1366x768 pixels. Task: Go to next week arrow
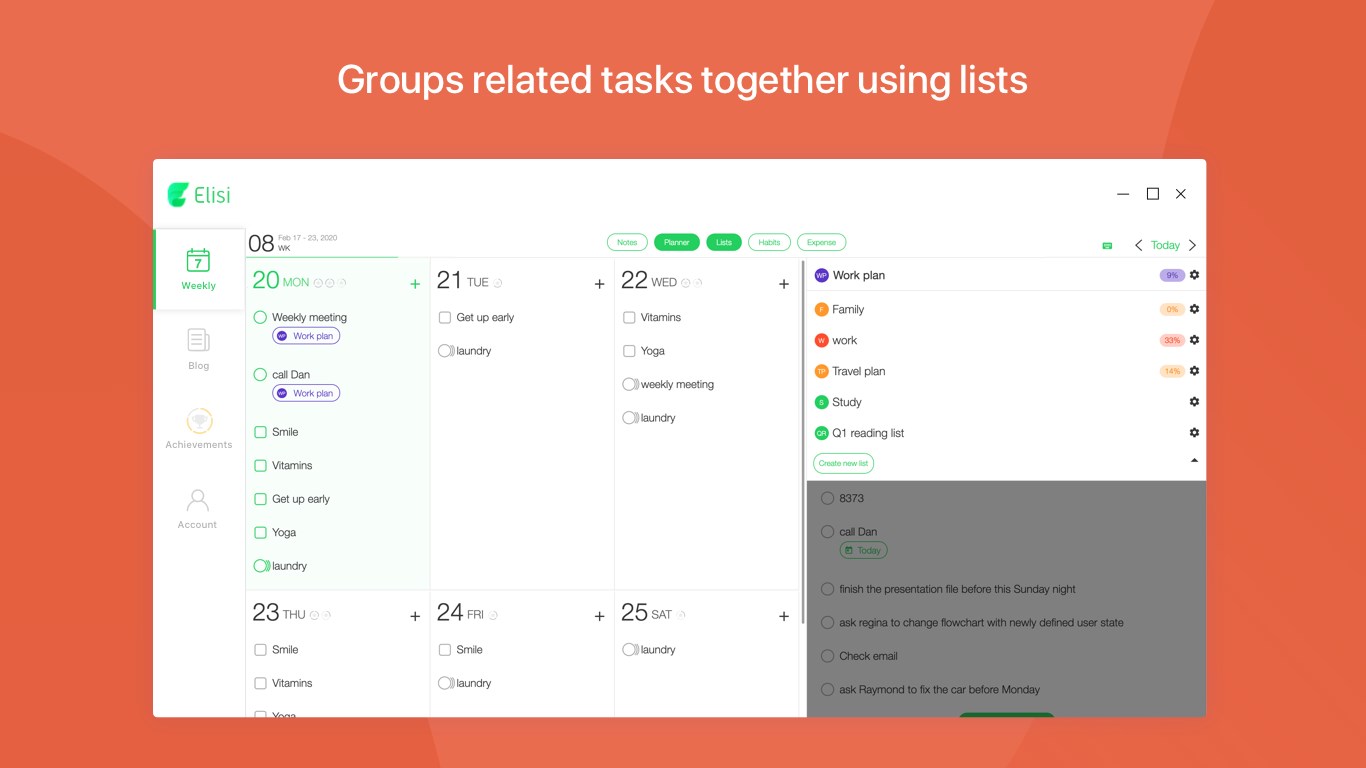1192,245
